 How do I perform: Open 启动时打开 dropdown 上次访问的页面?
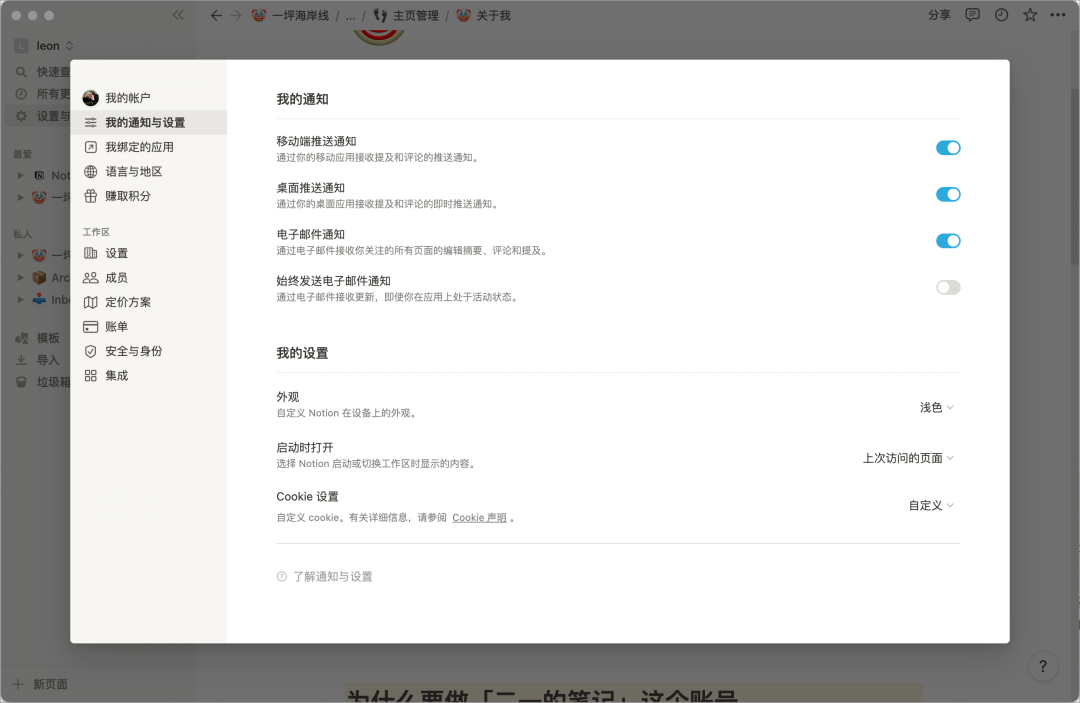coord(908,458)
